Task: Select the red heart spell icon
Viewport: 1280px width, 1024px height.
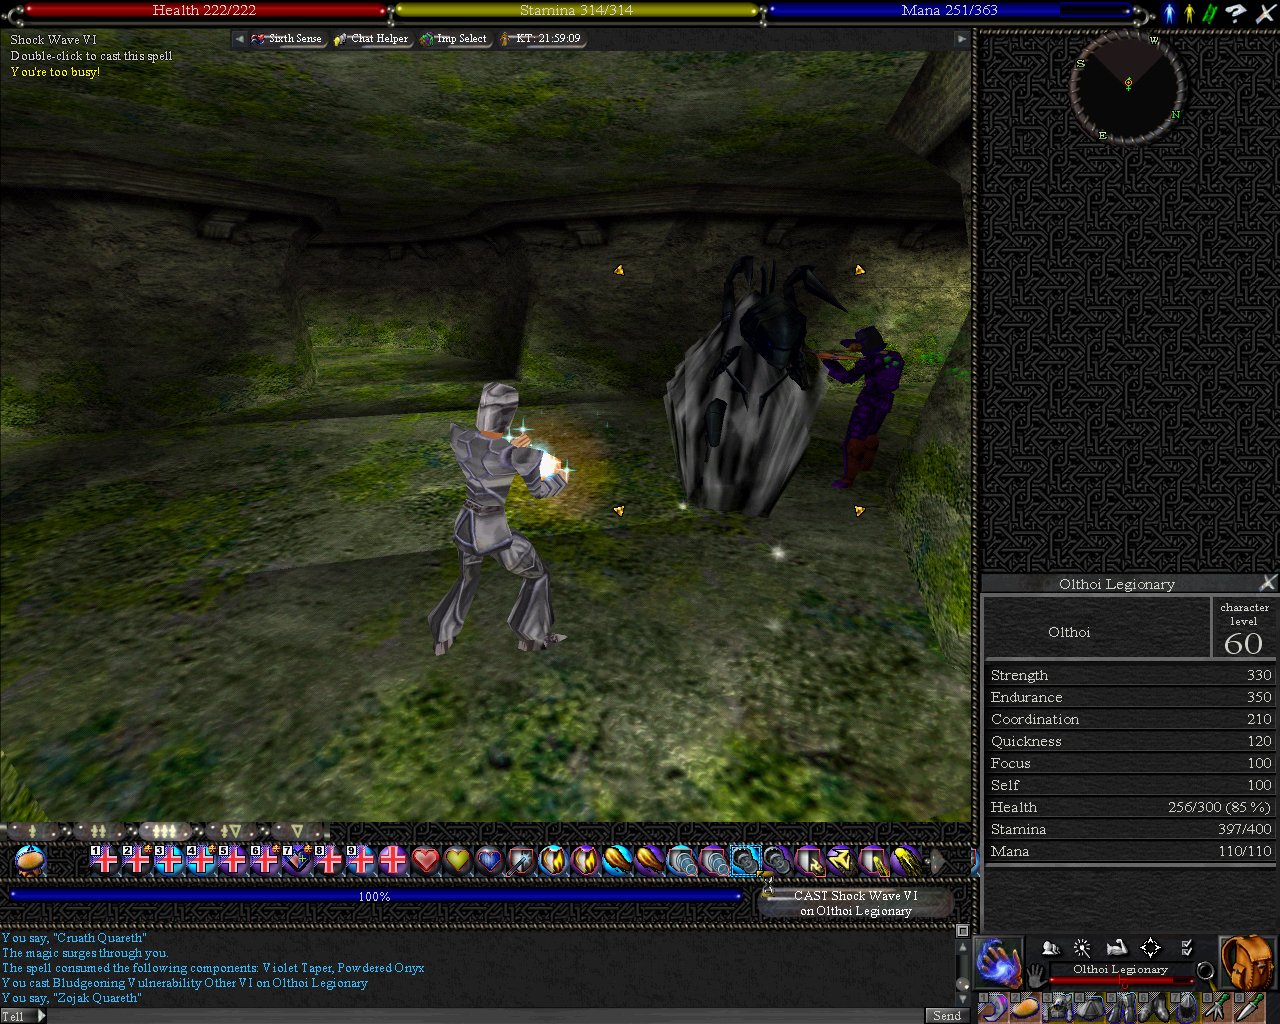Action: 425,859
